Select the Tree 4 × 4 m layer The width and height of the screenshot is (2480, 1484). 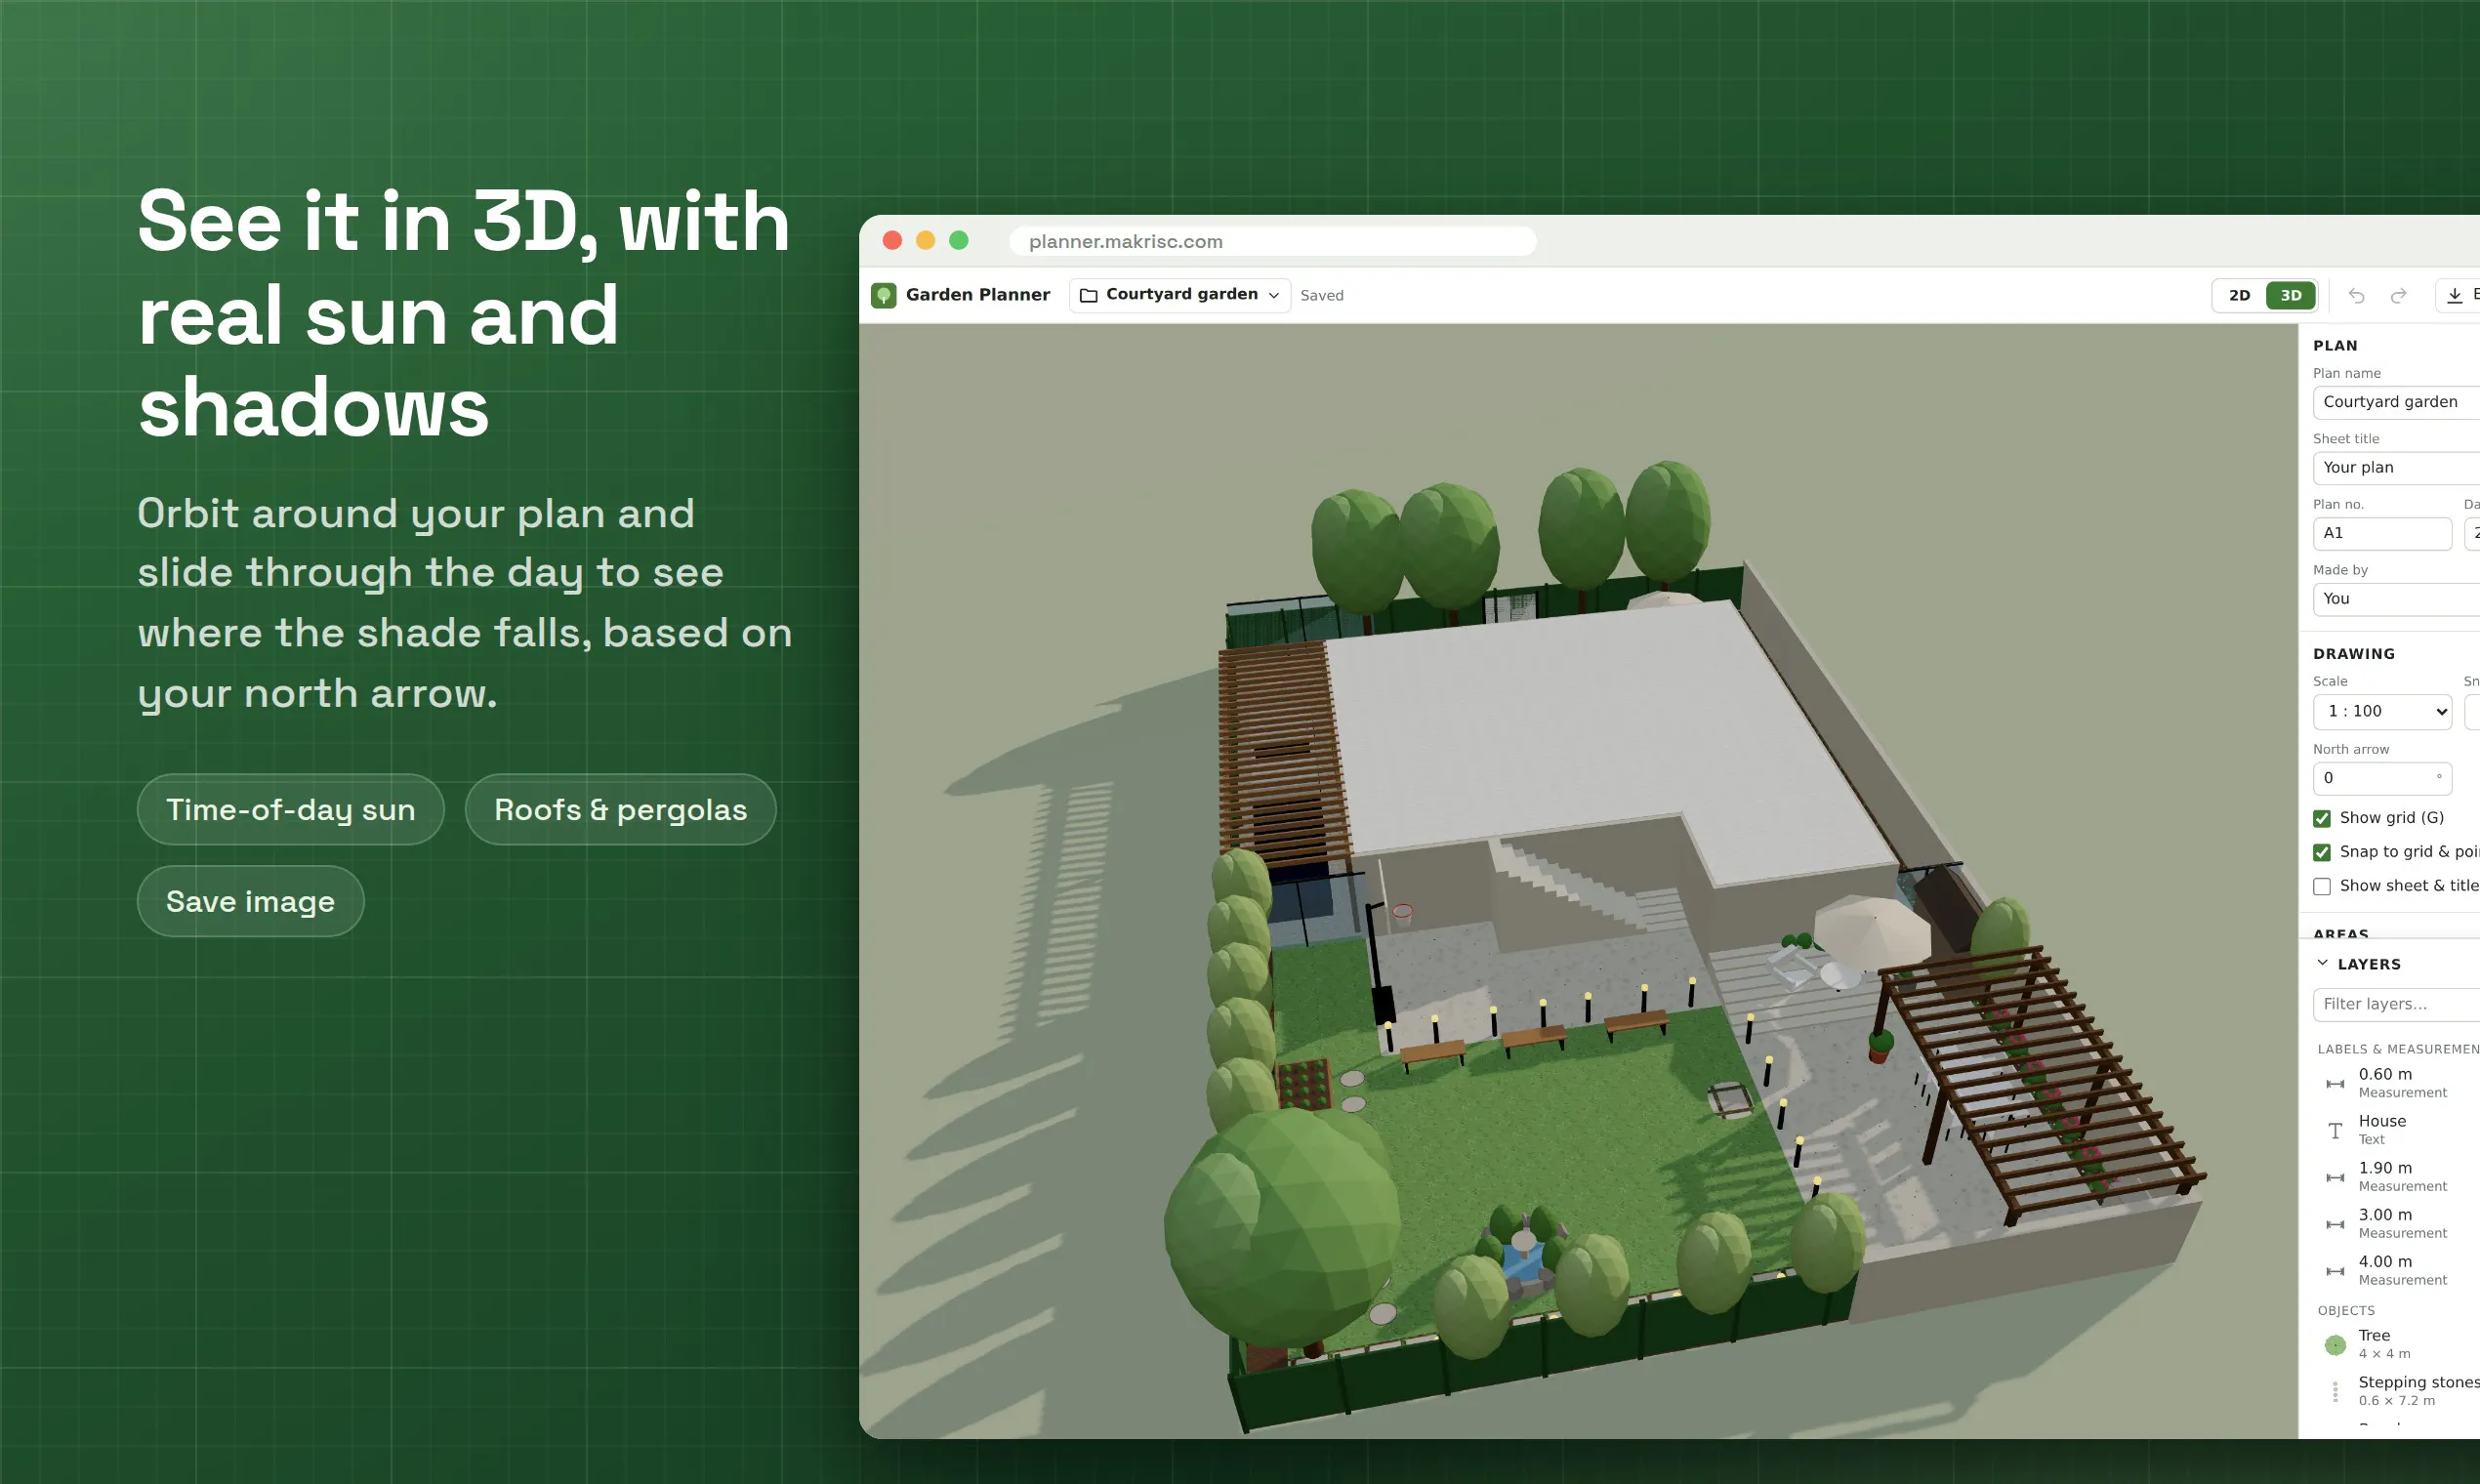click(2397, 1344)
